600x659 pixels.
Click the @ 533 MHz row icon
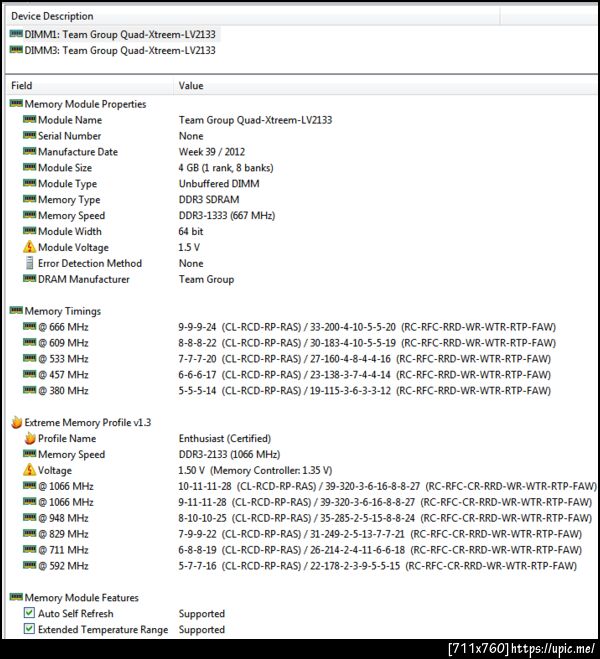[x=29, y=358]
